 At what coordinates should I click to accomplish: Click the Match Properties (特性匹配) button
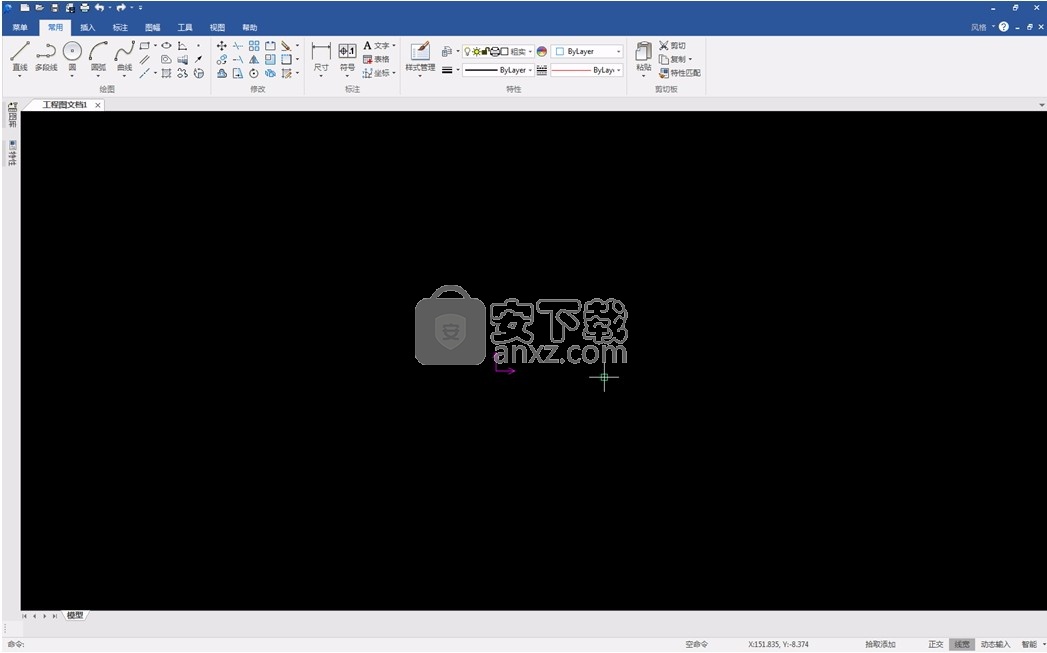pyautogui.click(x=680, y=73)
